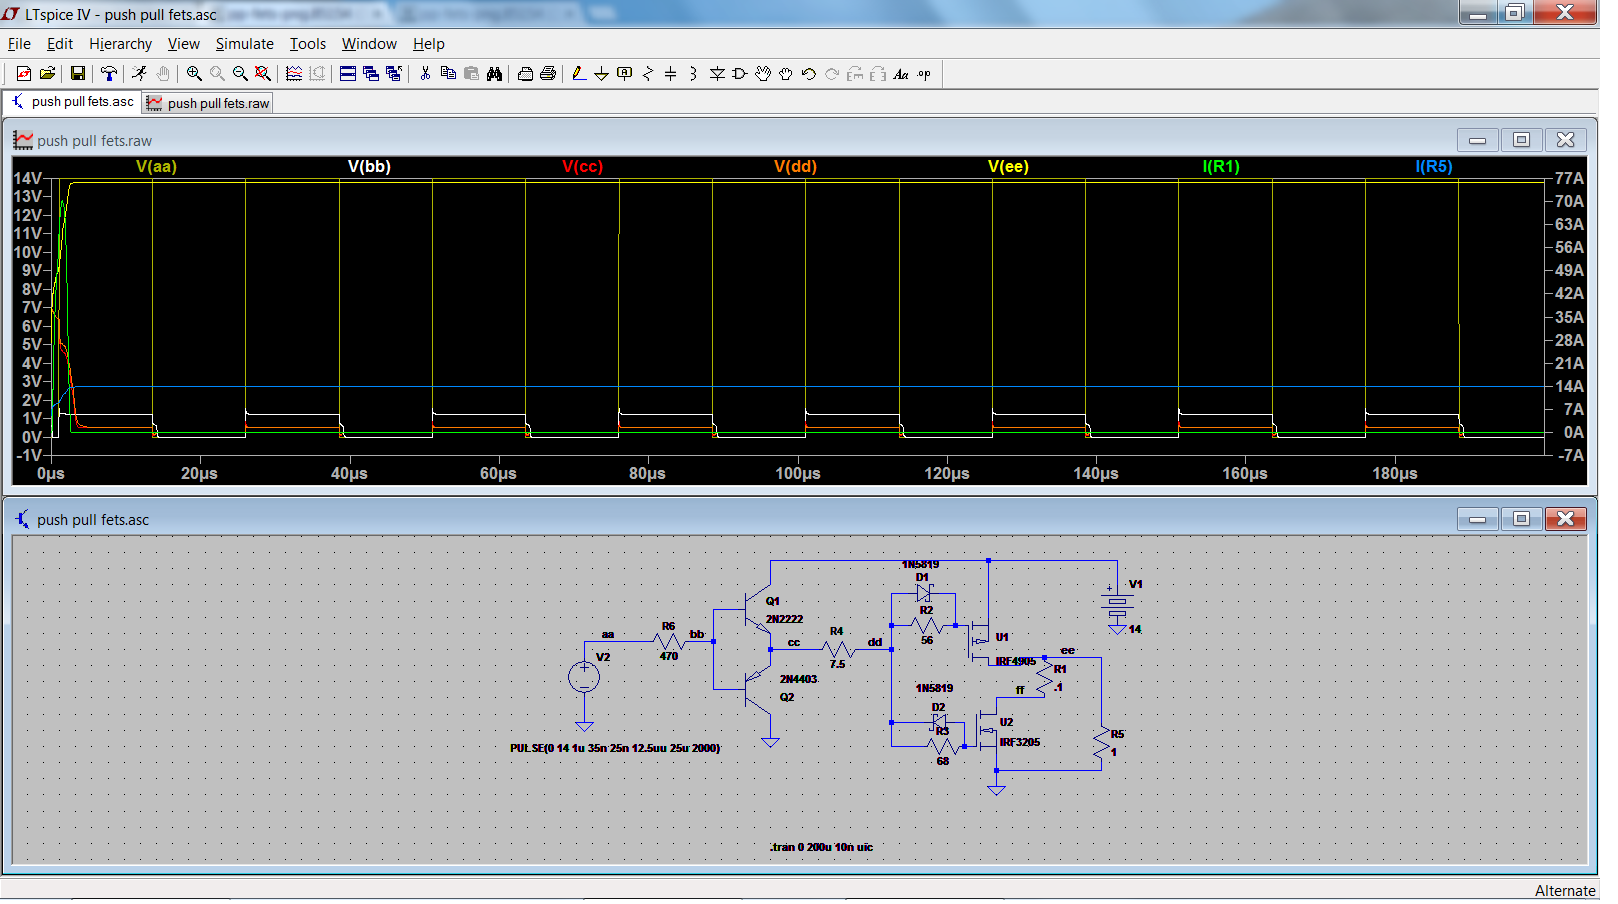Open the Tools menu
The width and height of the screenshot is (1618, 904).
pyautogui.click(x=308, y=44)
